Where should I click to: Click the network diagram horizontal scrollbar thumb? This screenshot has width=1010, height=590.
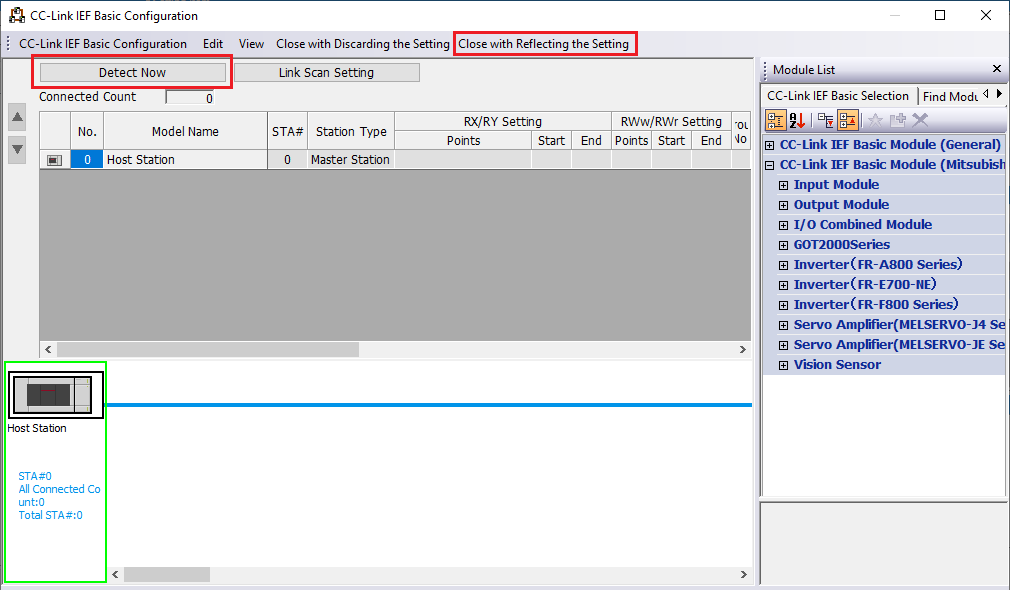167,574
